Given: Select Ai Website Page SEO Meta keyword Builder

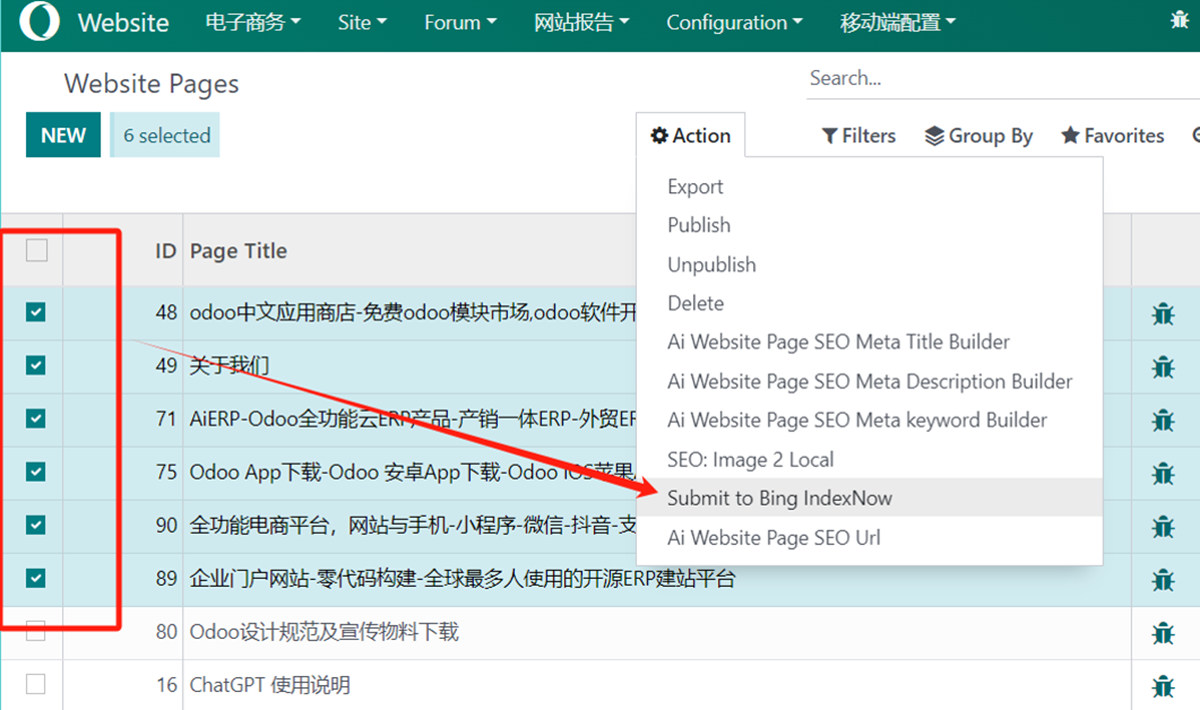Looking at the screenshot, I should (857, 420).
